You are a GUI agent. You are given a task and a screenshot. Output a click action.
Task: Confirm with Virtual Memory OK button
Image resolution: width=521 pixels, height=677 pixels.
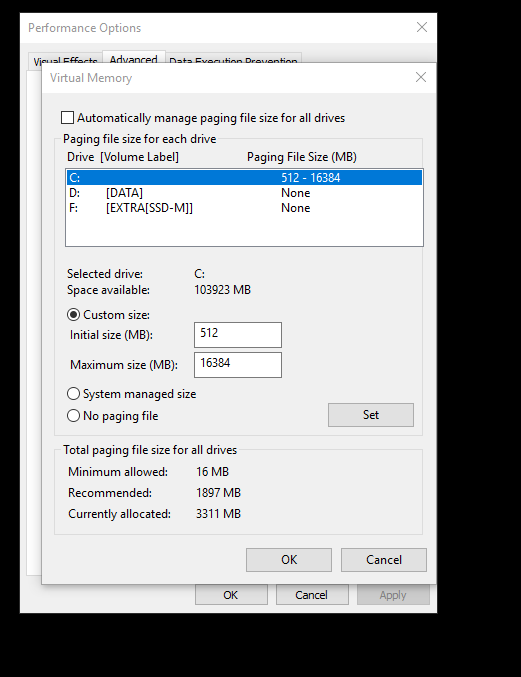(x=289, y=560)
